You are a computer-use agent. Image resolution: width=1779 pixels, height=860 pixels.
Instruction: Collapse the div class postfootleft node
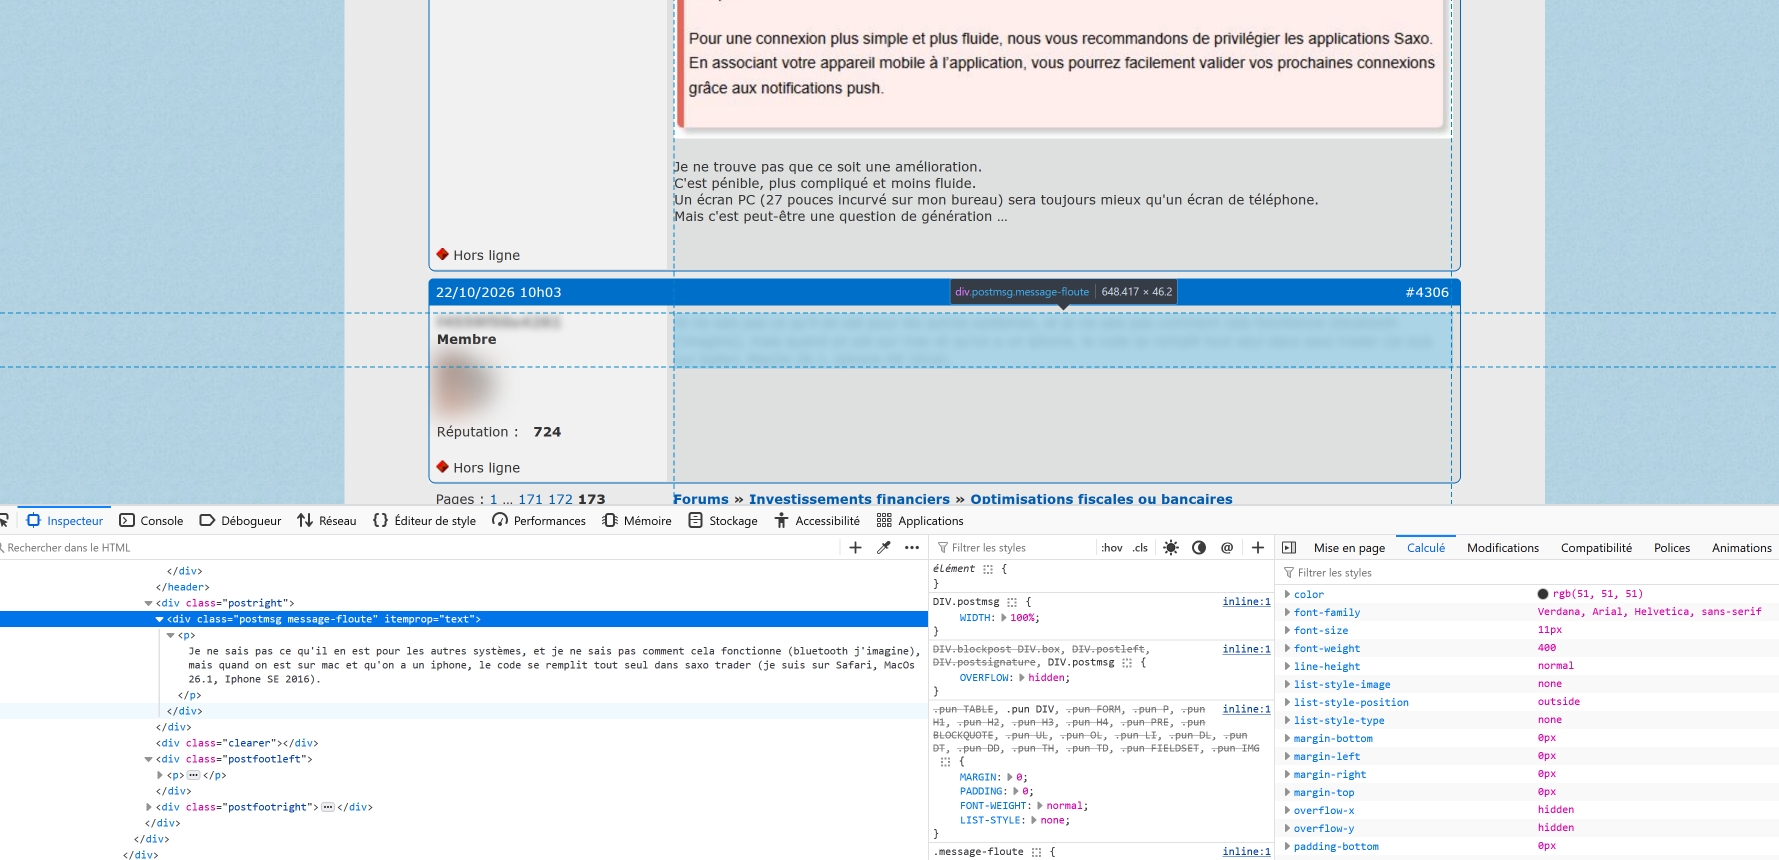click(149, 759)
